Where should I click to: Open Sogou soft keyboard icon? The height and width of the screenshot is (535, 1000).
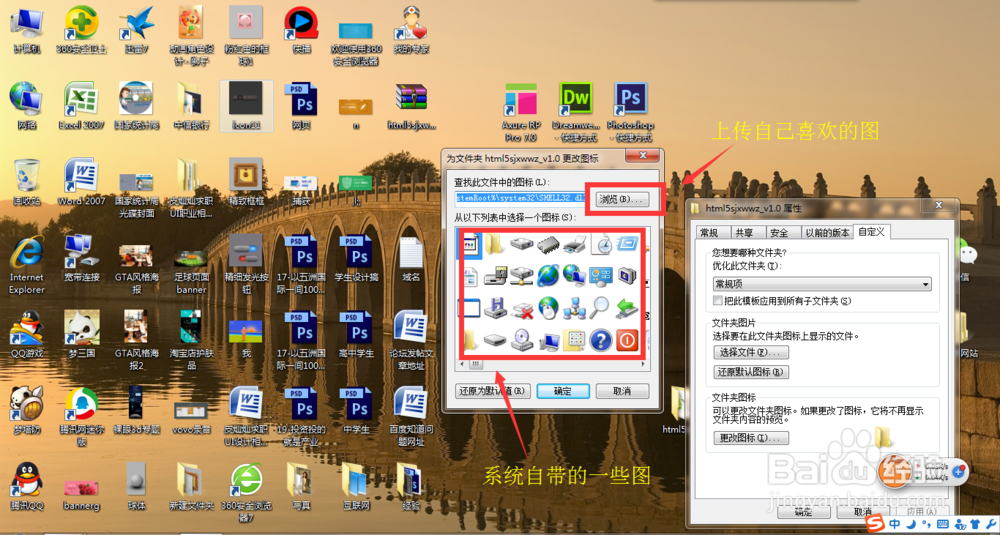click(943, 524)
